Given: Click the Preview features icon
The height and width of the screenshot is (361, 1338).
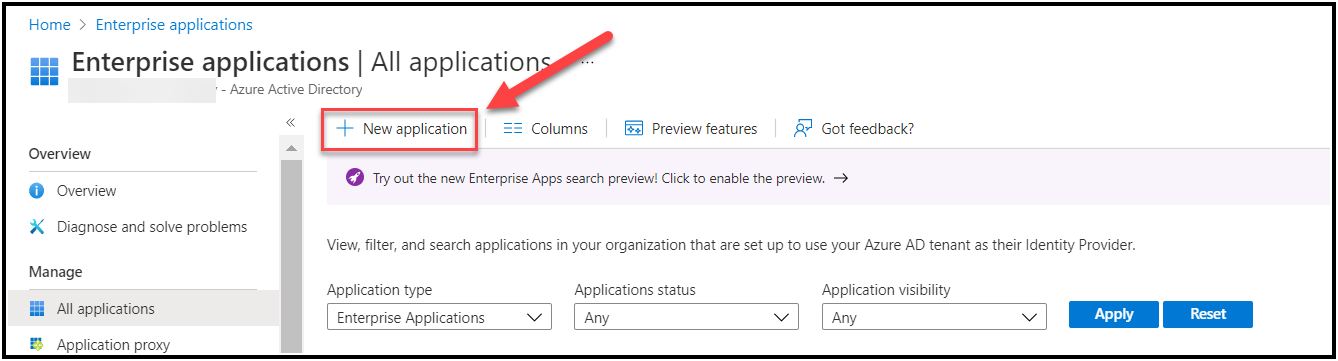Looking at the screenshot, I should pyautogui.click(x=633, y=129).
